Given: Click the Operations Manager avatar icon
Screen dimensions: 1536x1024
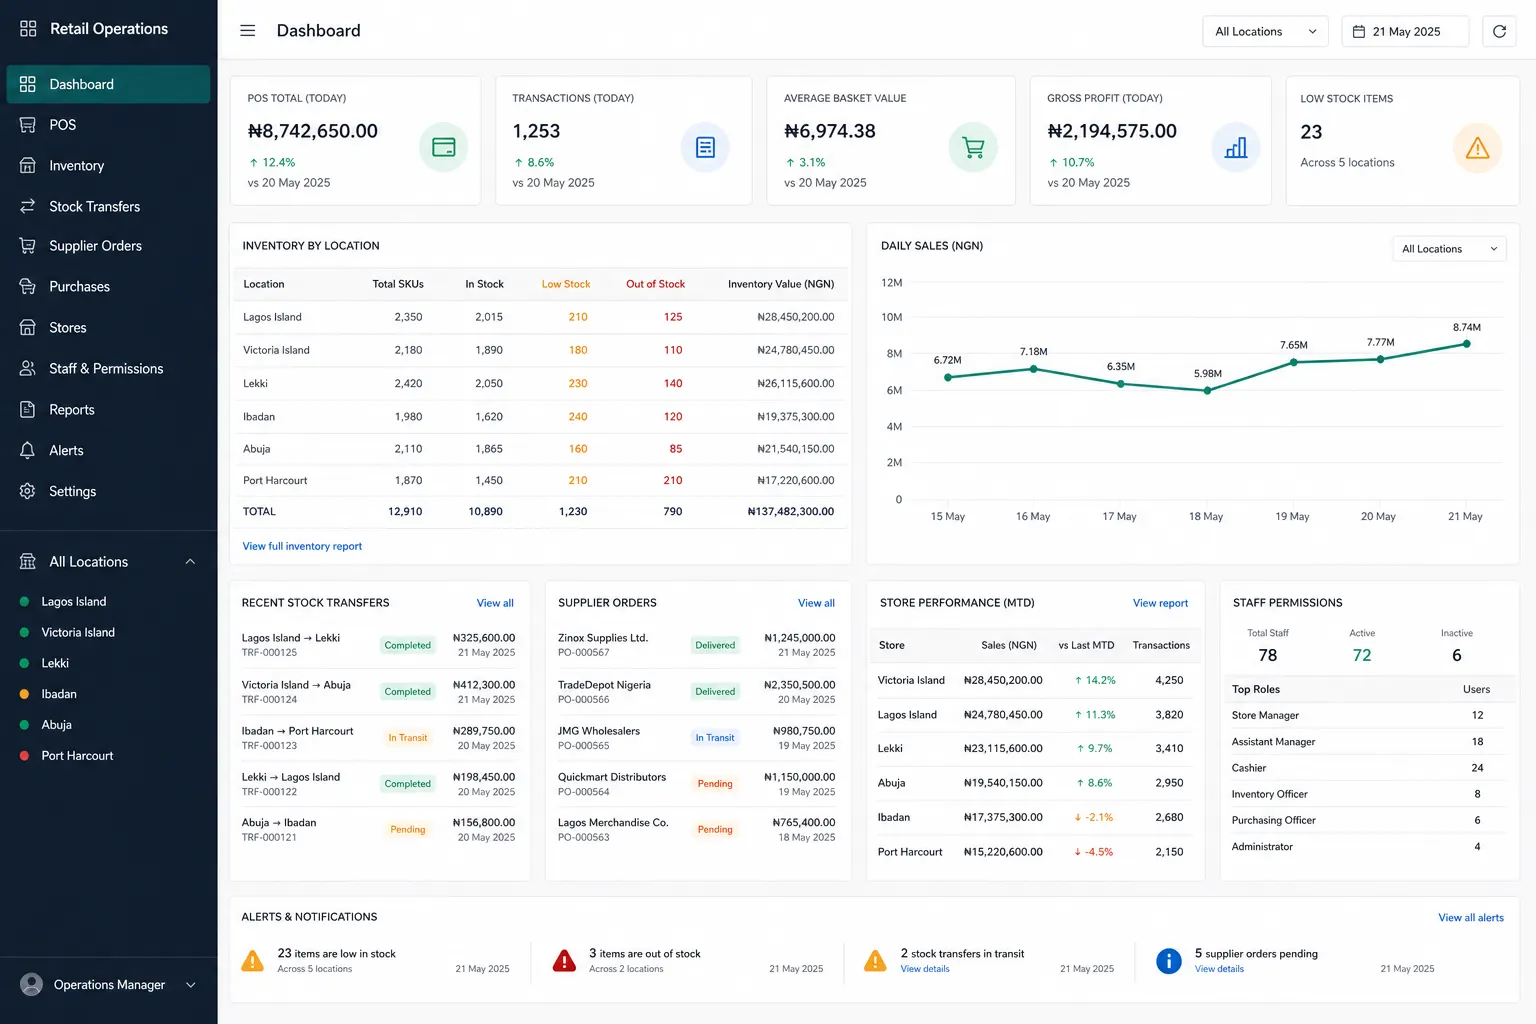Looking at the screenshot, I should (x=32, y=985).
